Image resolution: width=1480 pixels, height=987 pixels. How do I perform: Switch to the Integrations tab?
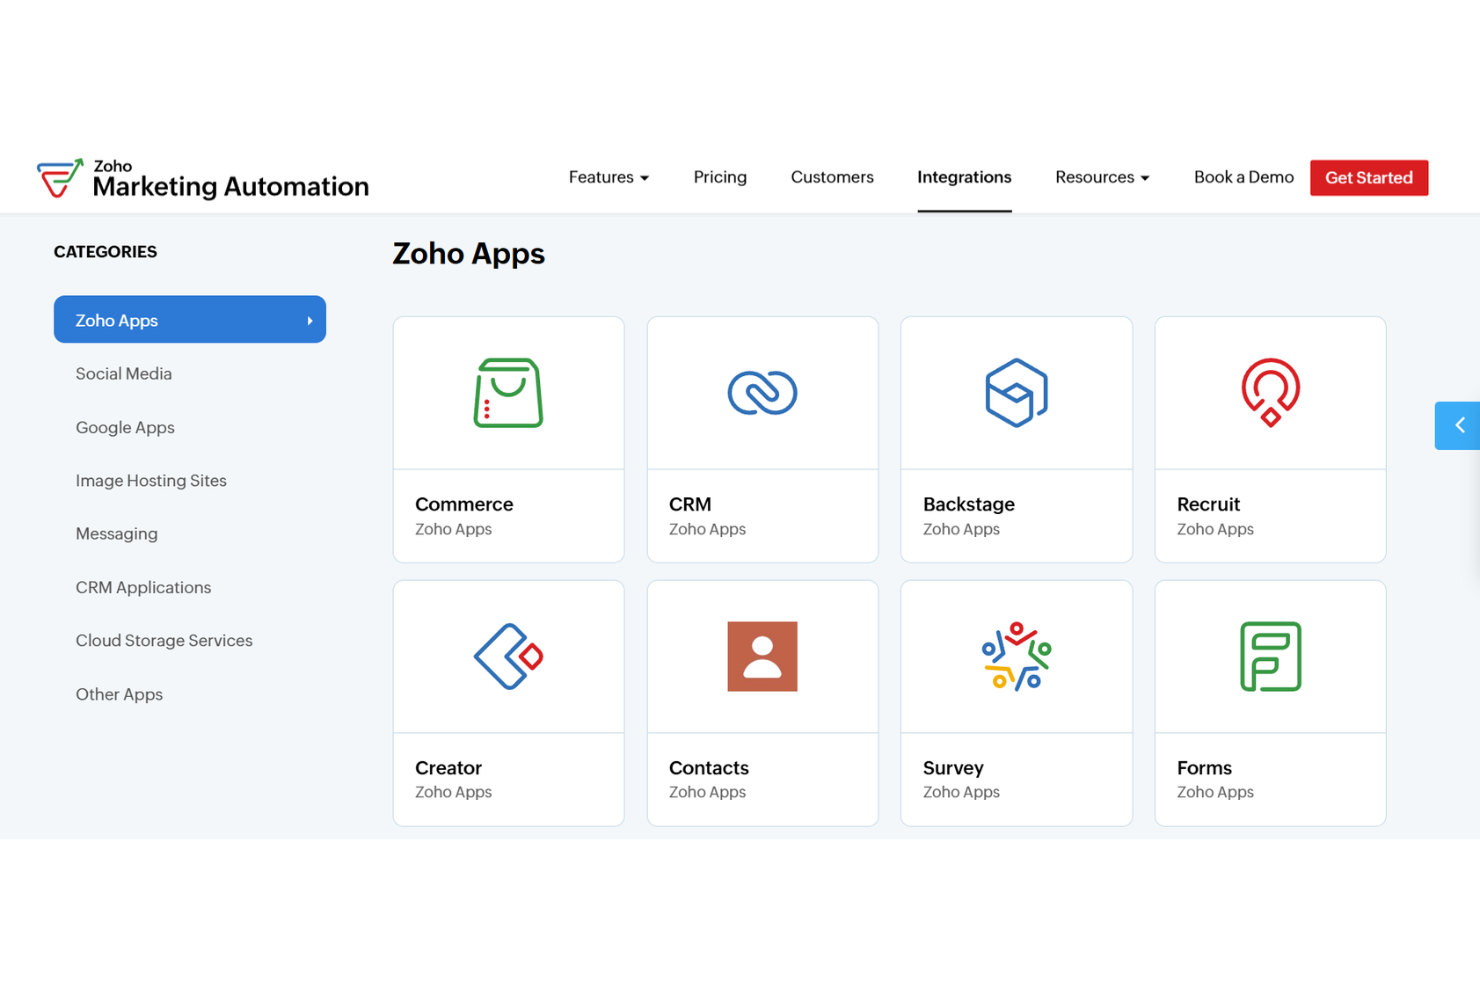click(963, 177)
